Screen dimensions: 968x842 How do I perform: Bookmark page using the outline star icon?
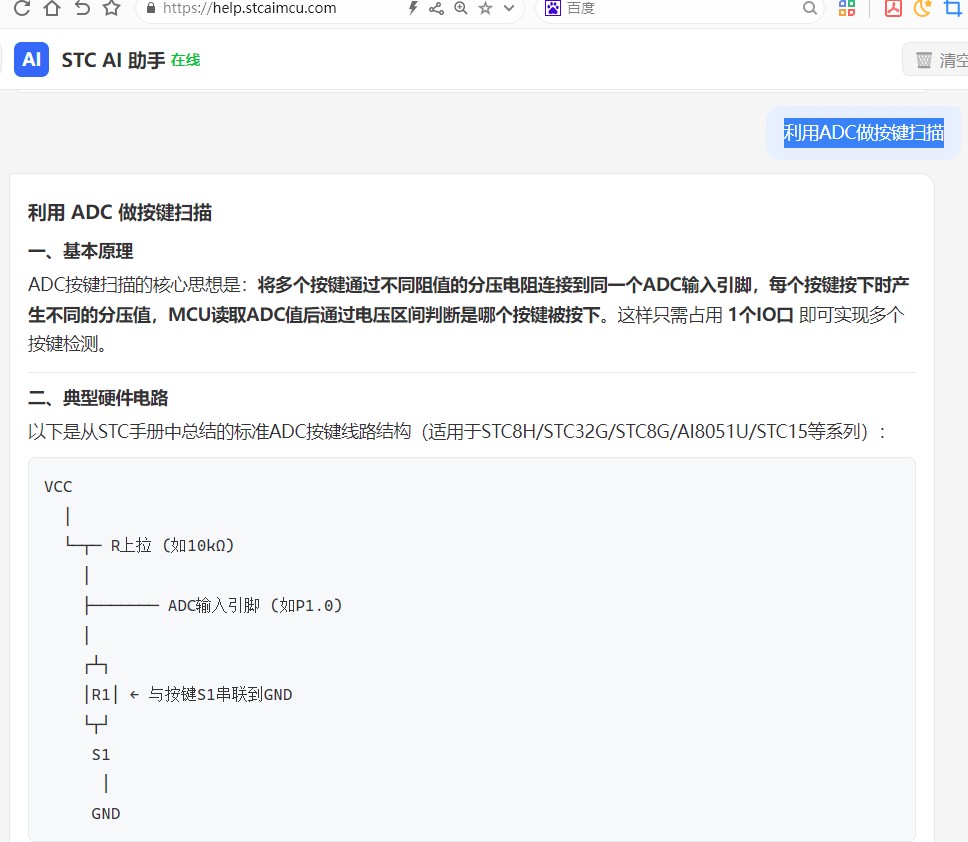(112, 7)
